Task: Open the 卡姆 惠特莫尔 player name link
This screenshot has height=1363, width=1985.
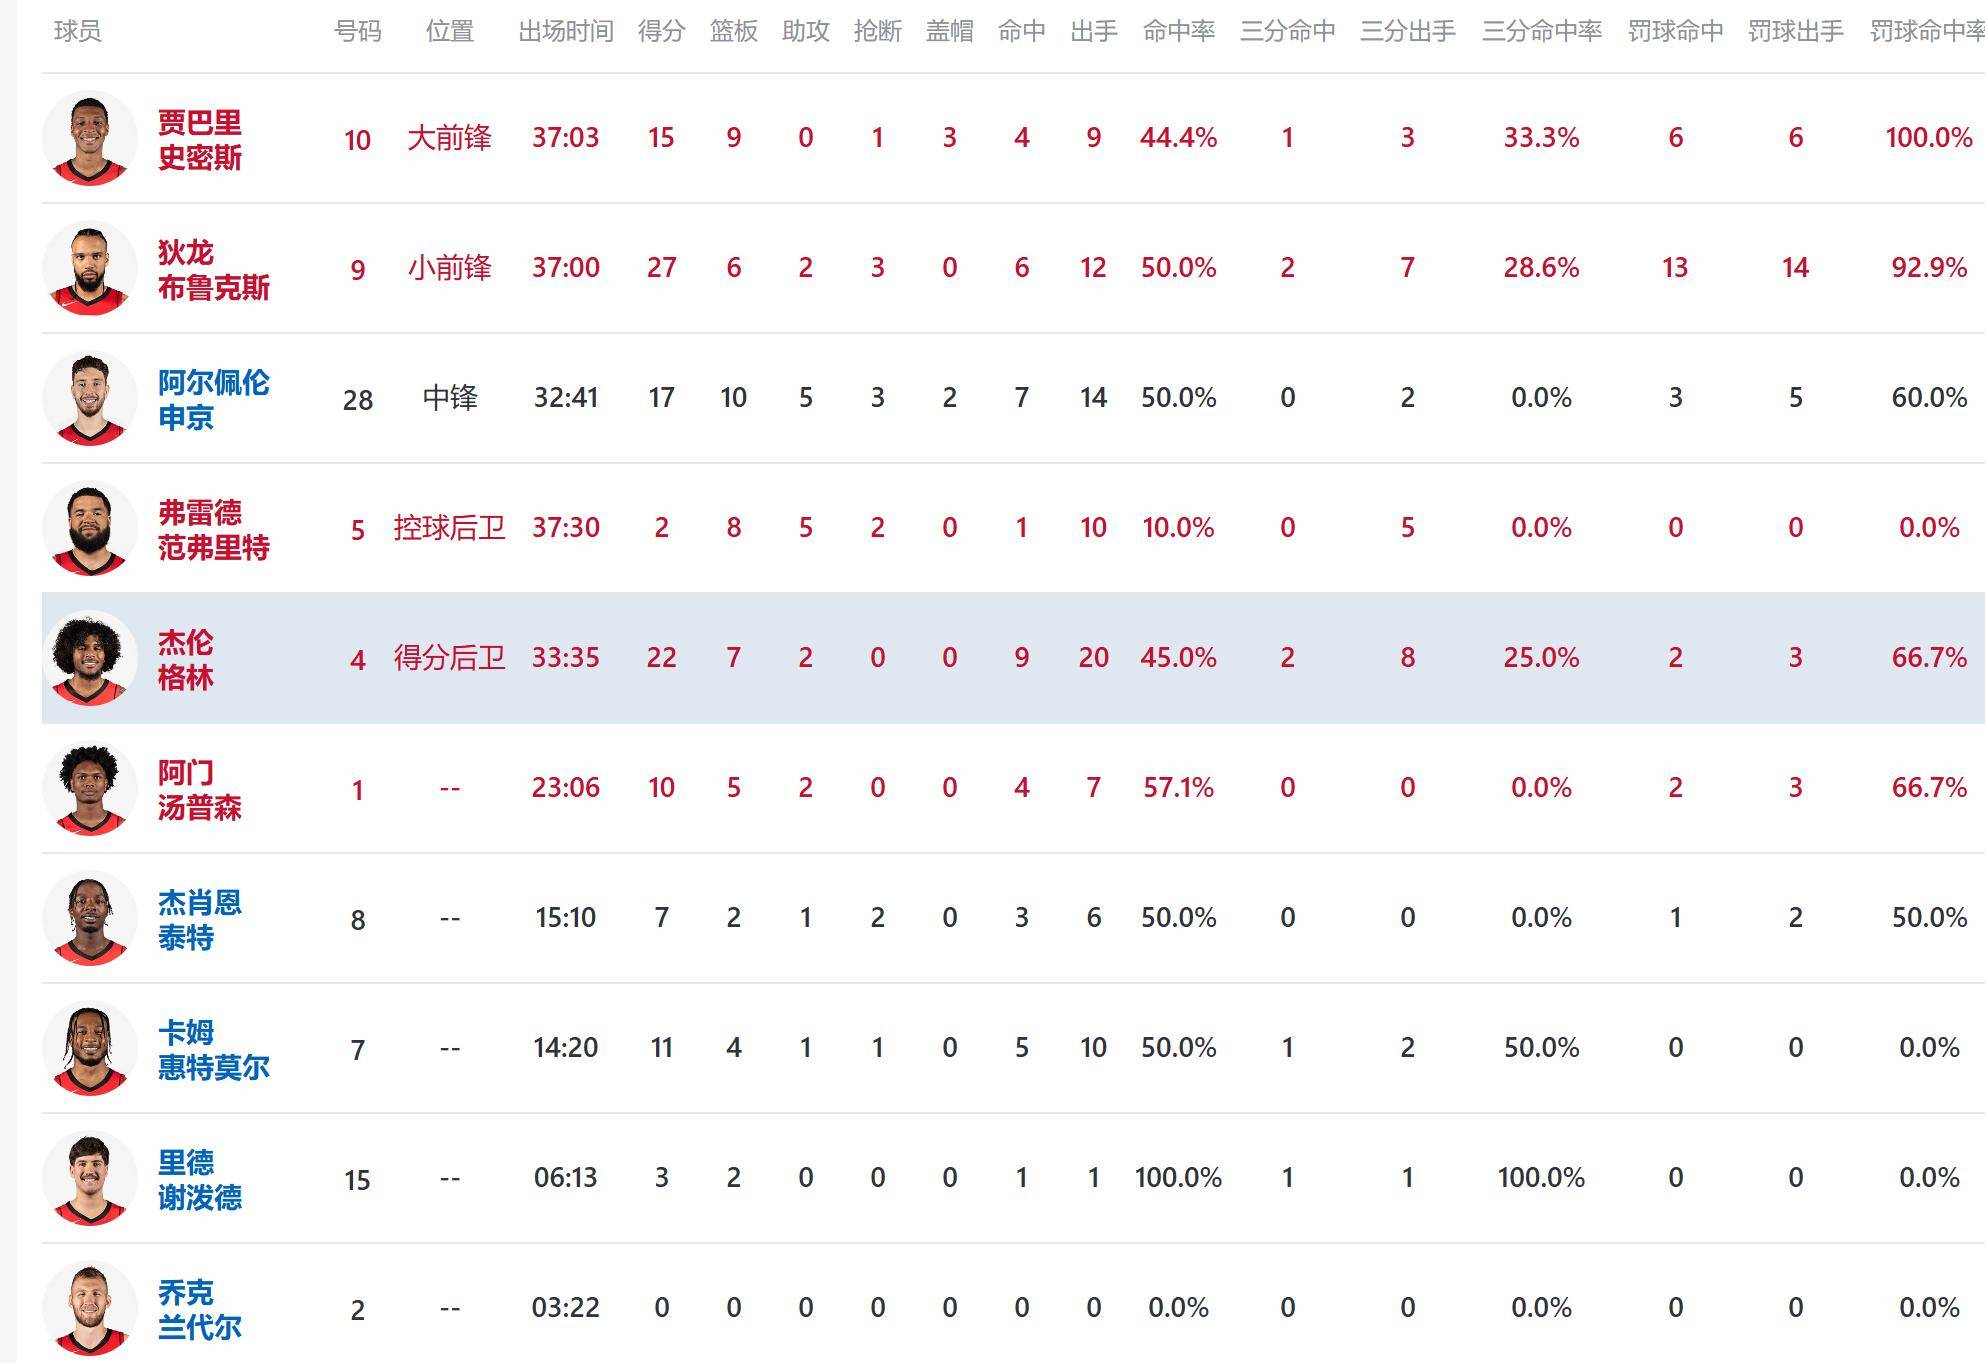Action: pos(213,1049)
